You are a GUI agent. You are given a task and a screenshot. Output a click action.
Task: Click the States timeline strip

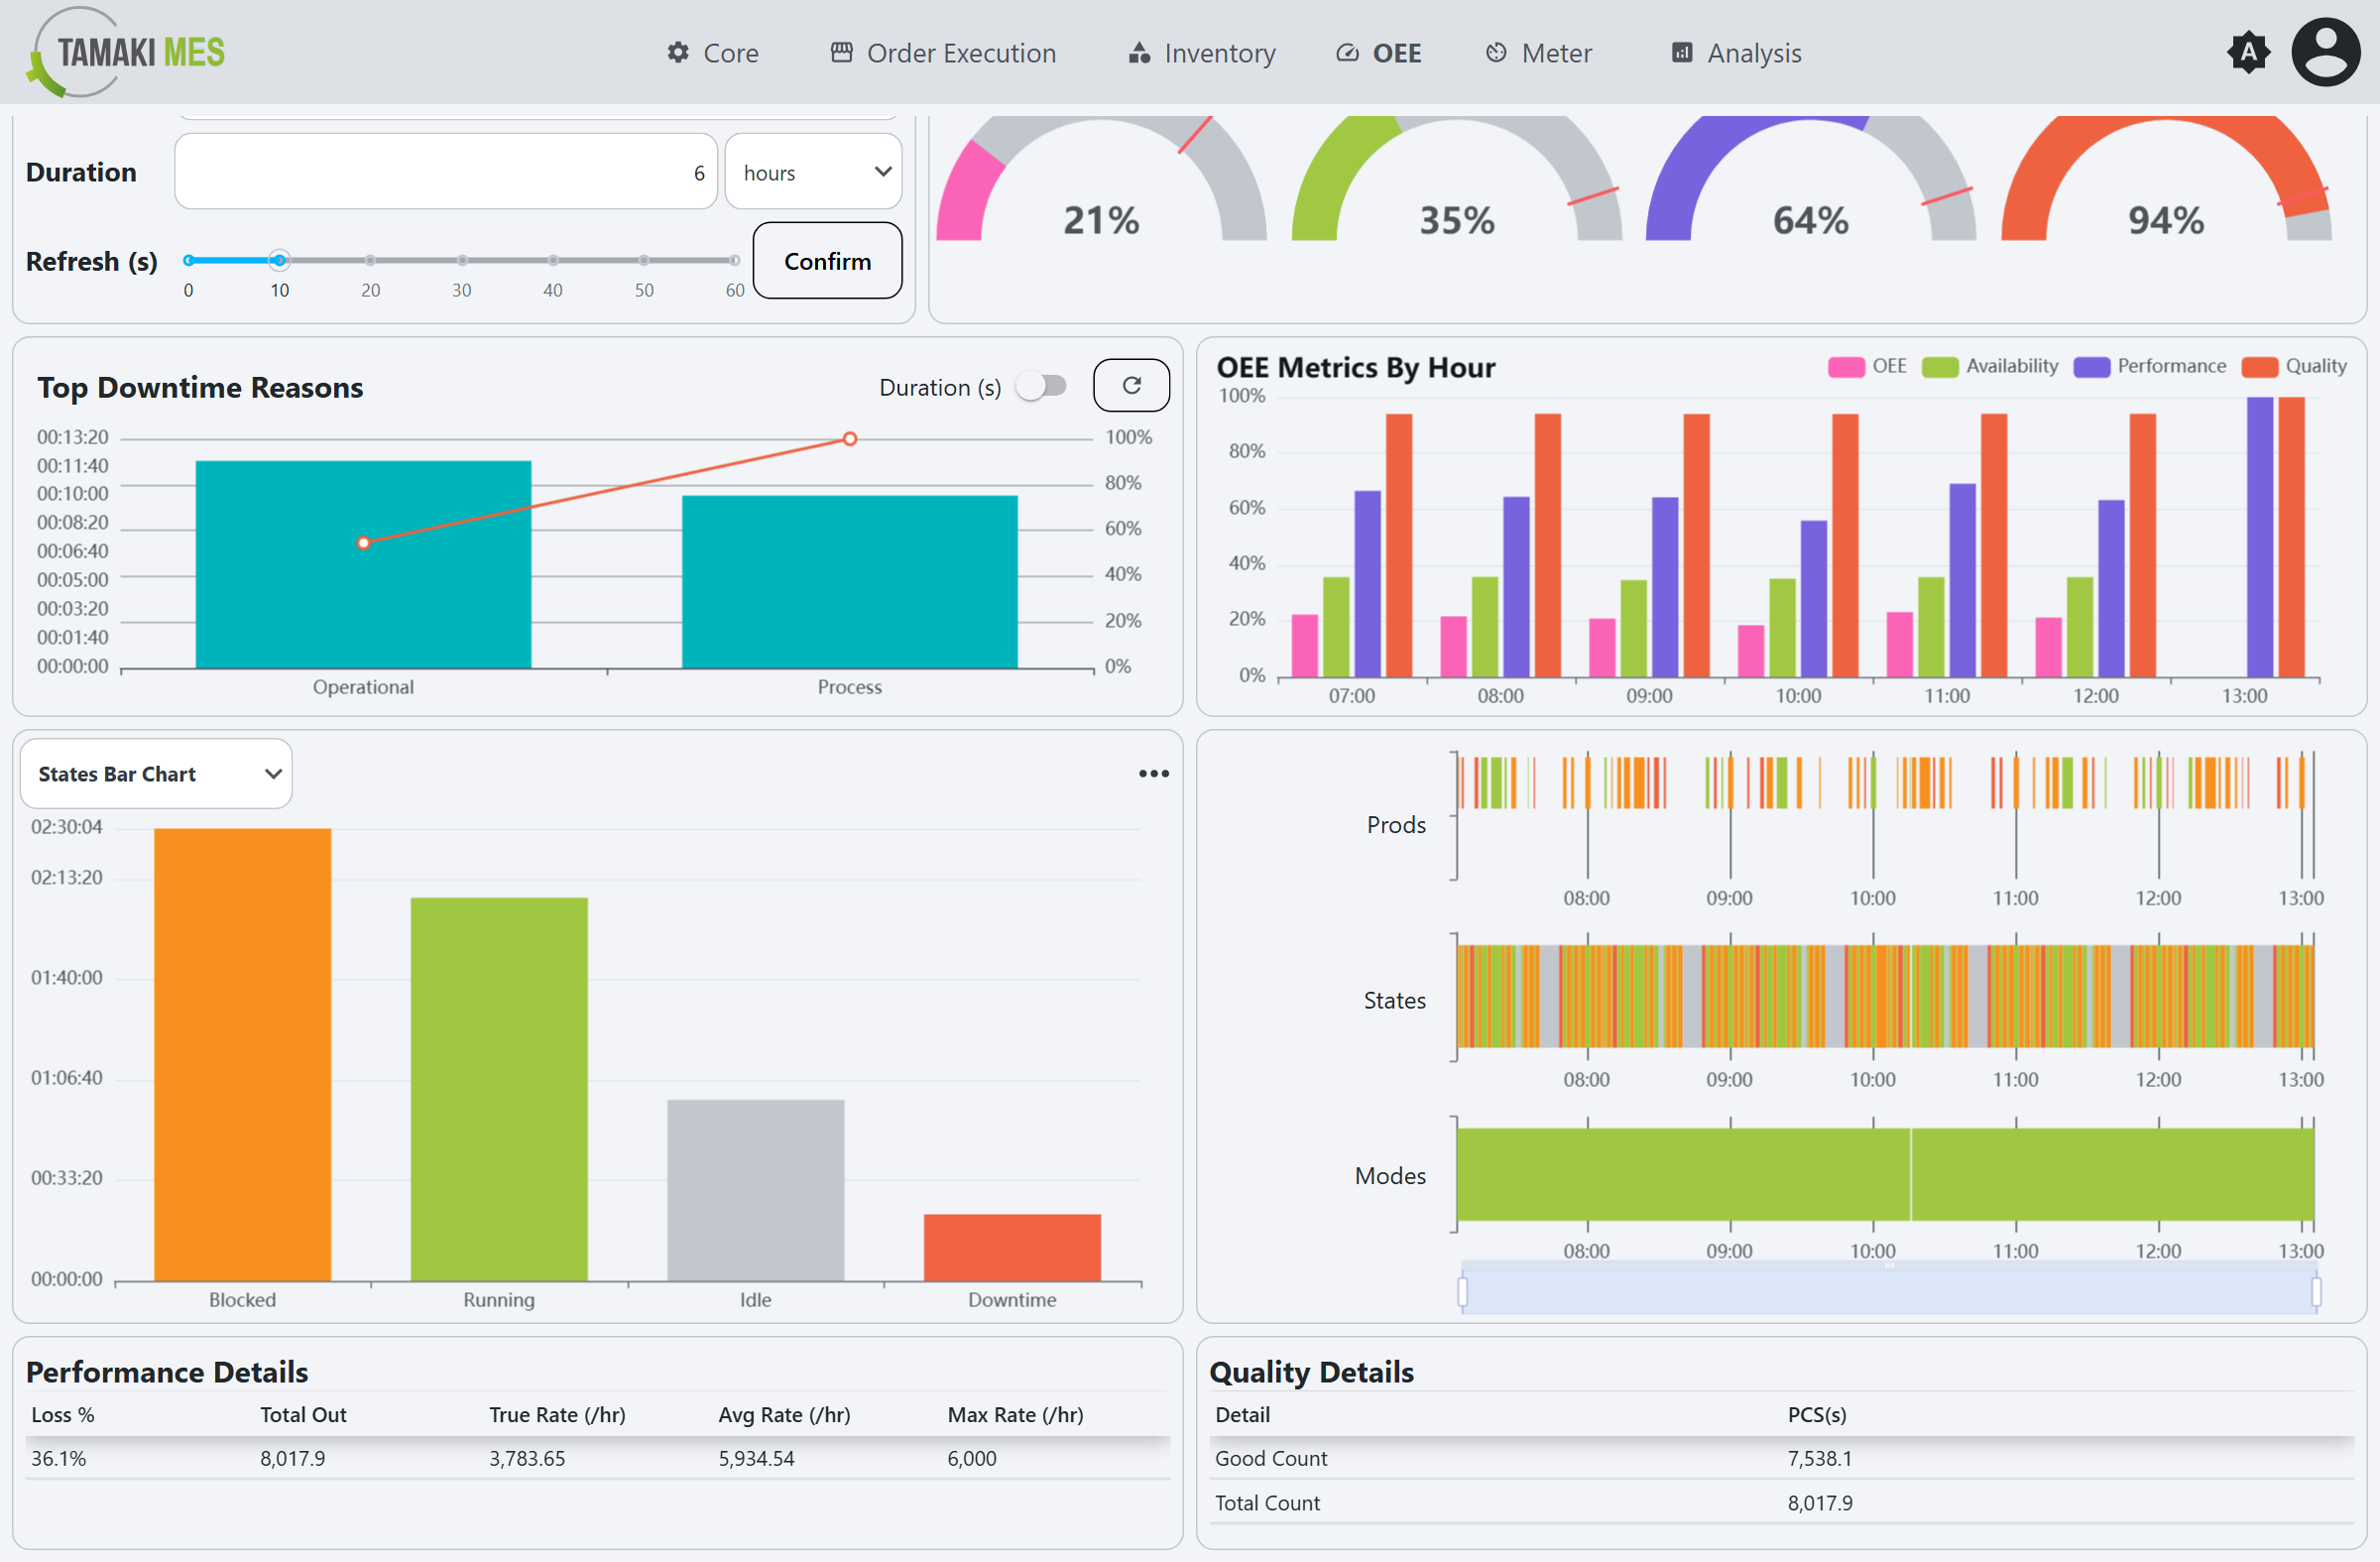pos(1885,996)
